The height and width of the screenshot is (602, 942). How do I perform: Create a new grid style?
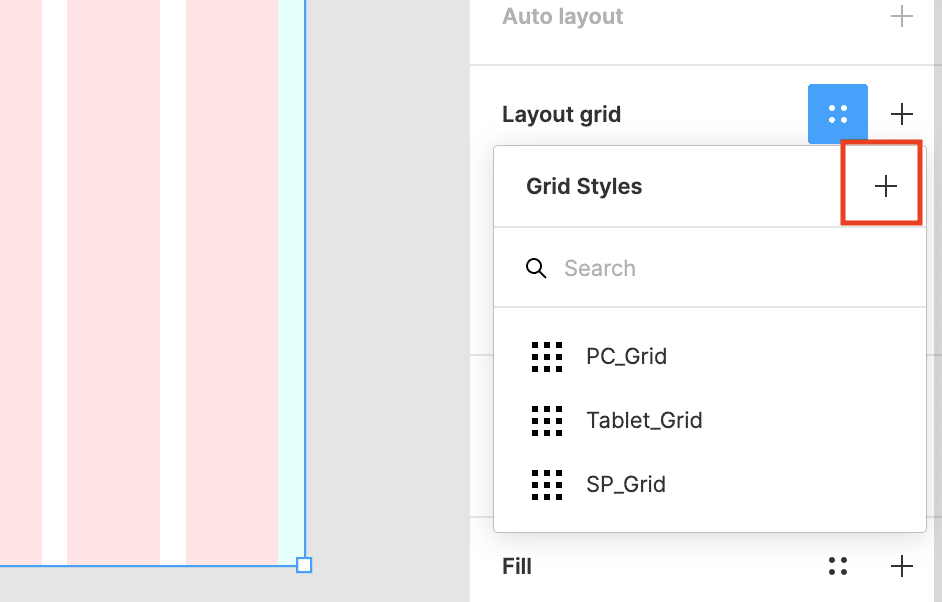(x=885, y=187)
